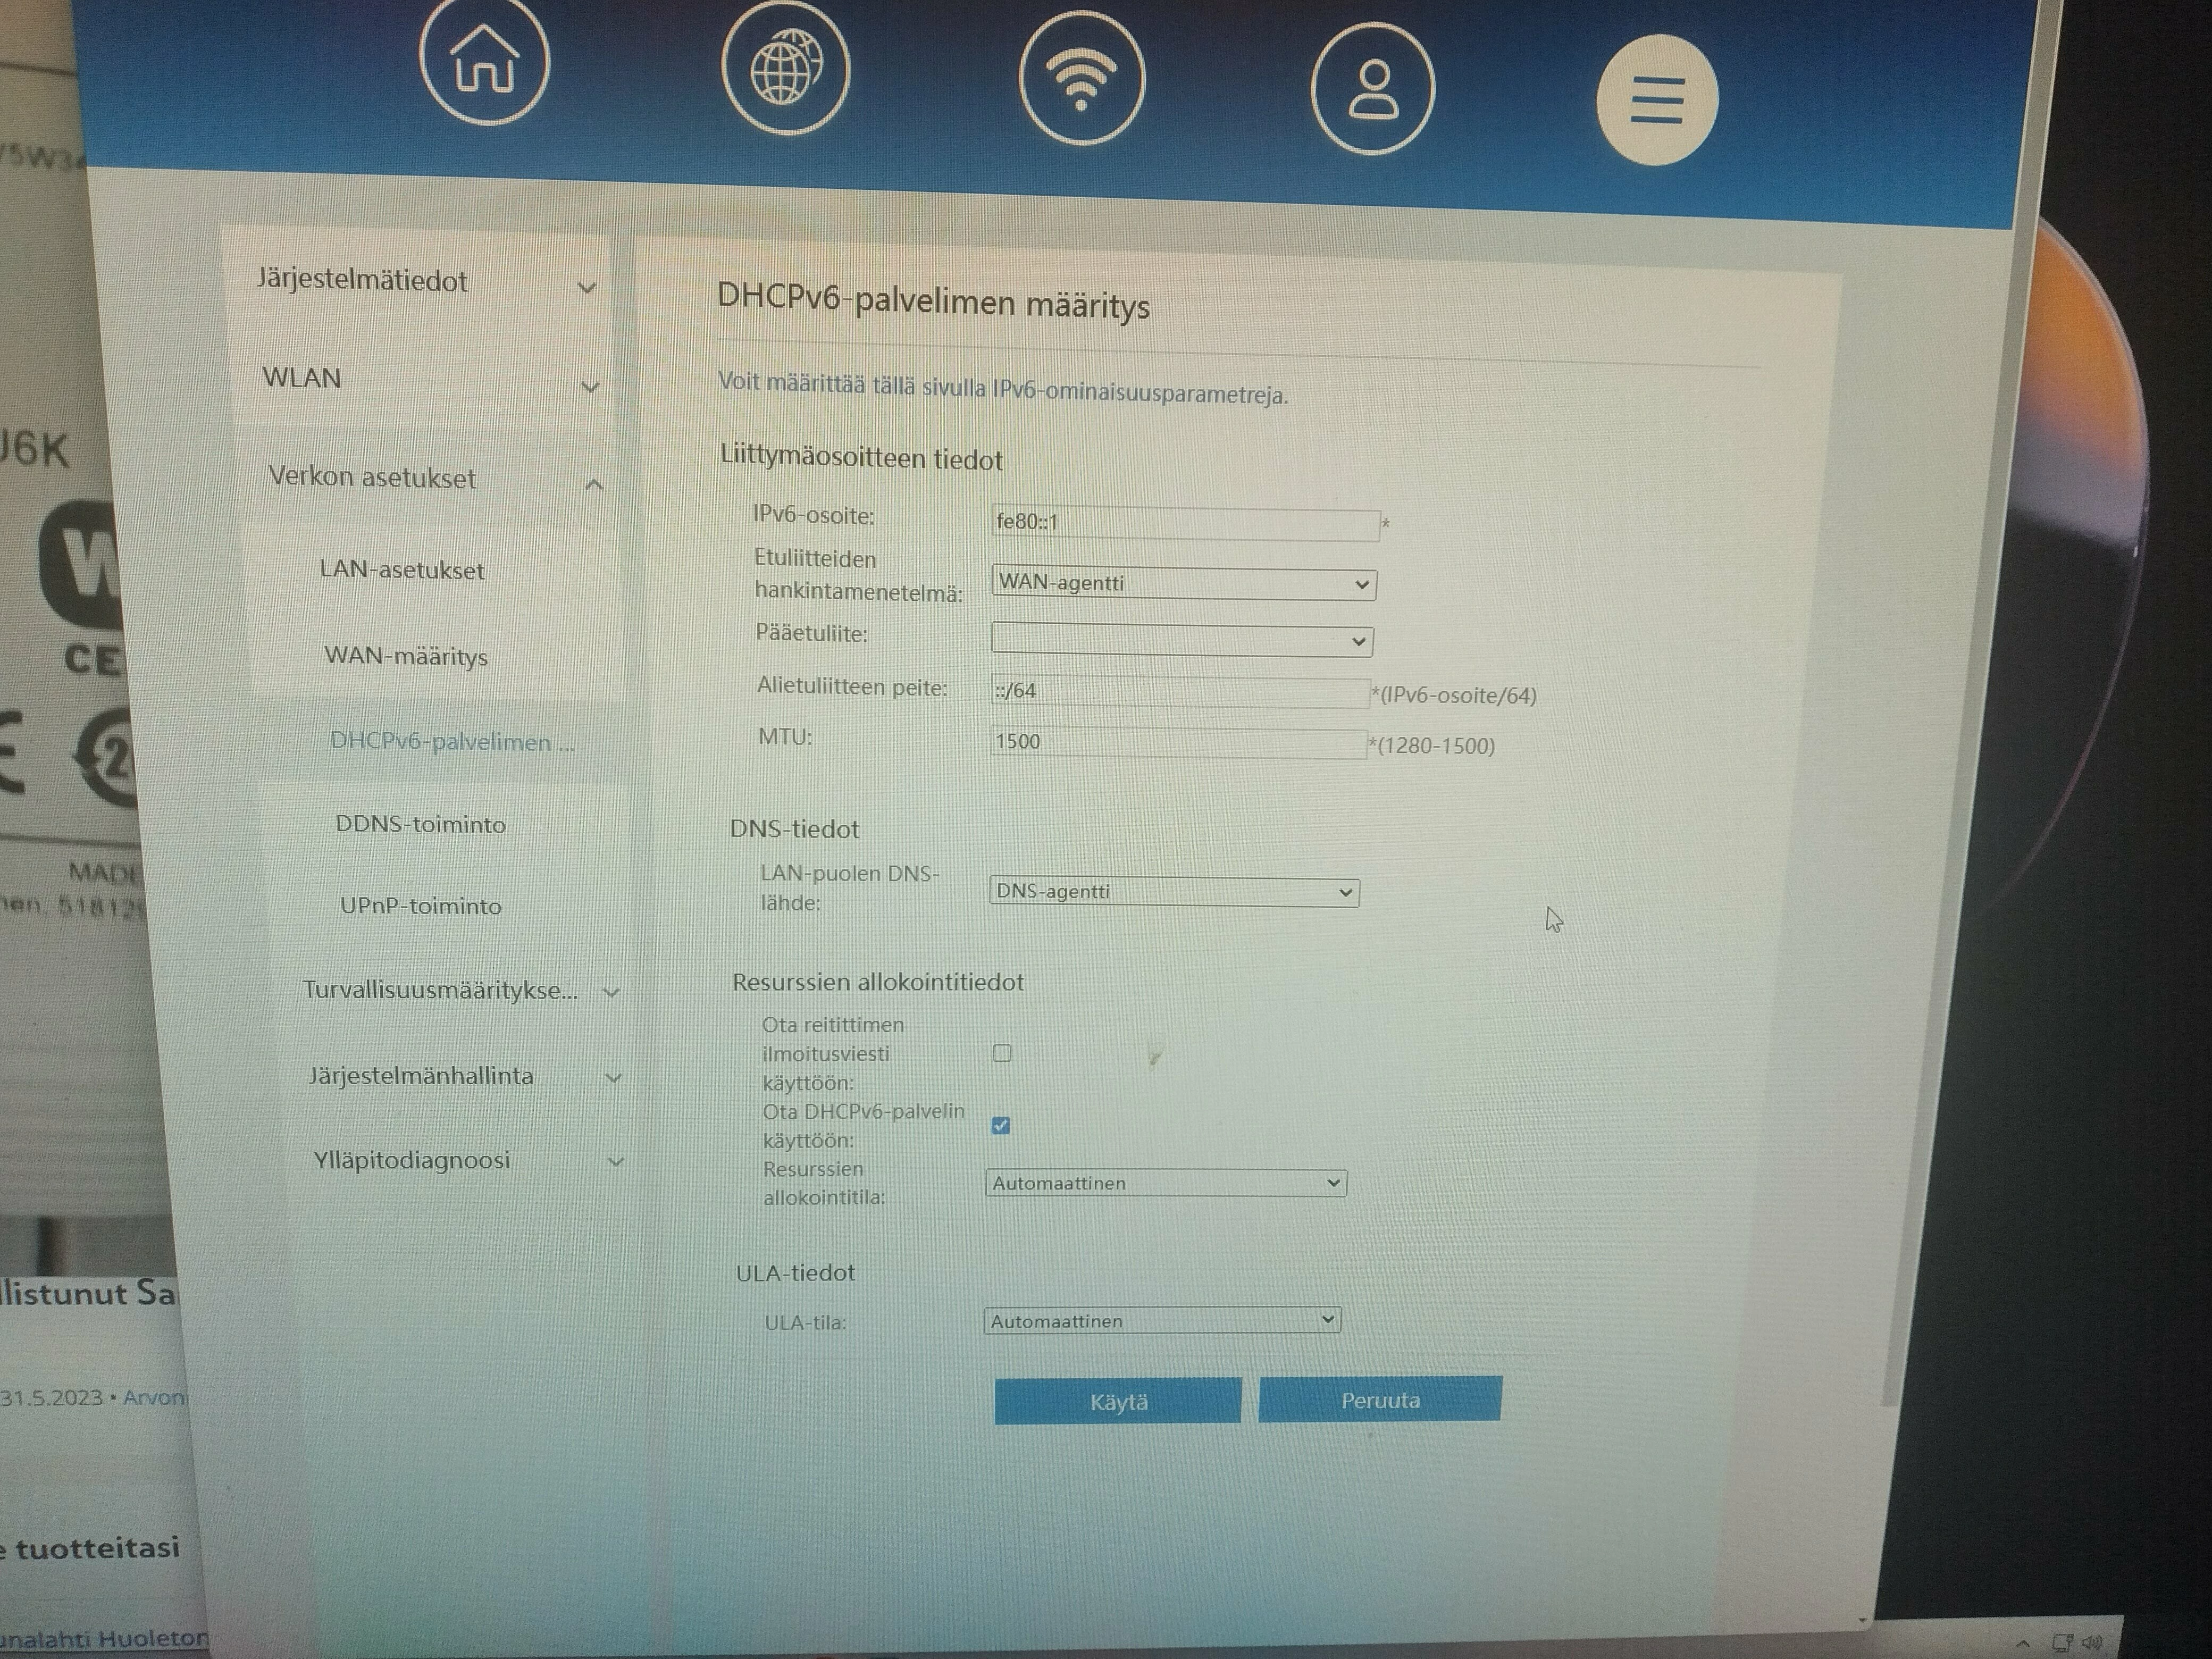
Task: Open the DNS-agentti source dropdown
Action: point(1173,892)
